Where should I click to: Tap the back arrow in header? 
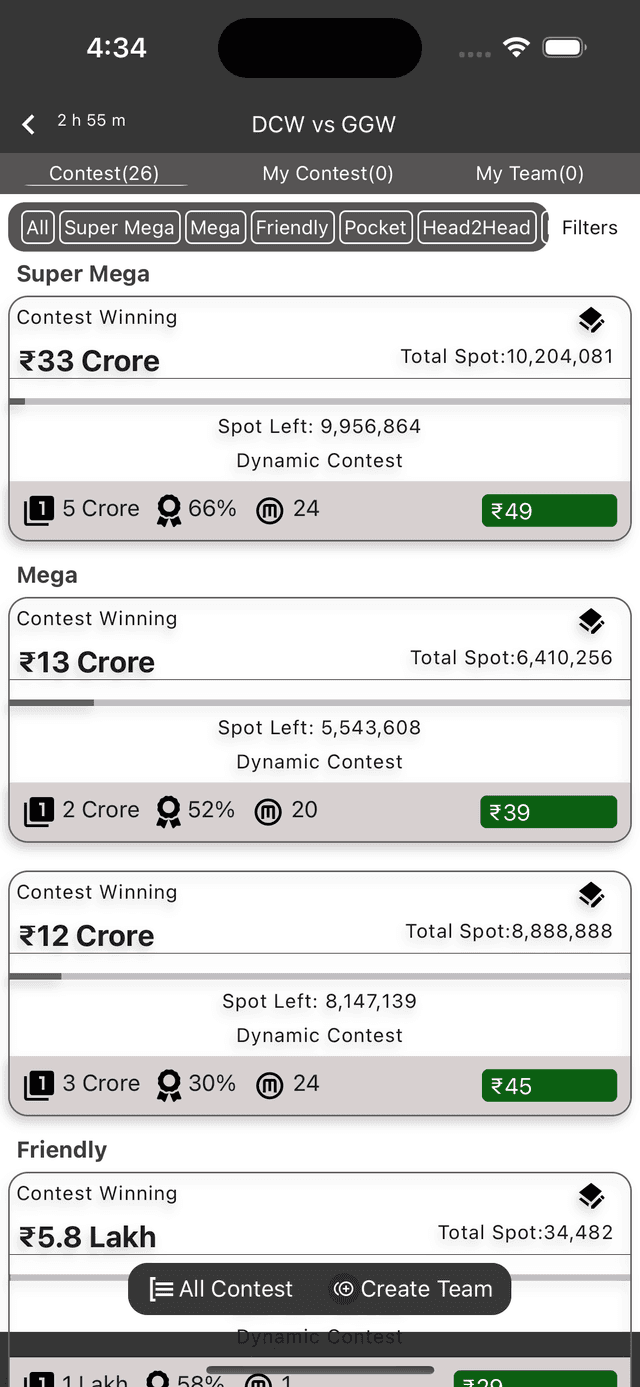[29, 124]
